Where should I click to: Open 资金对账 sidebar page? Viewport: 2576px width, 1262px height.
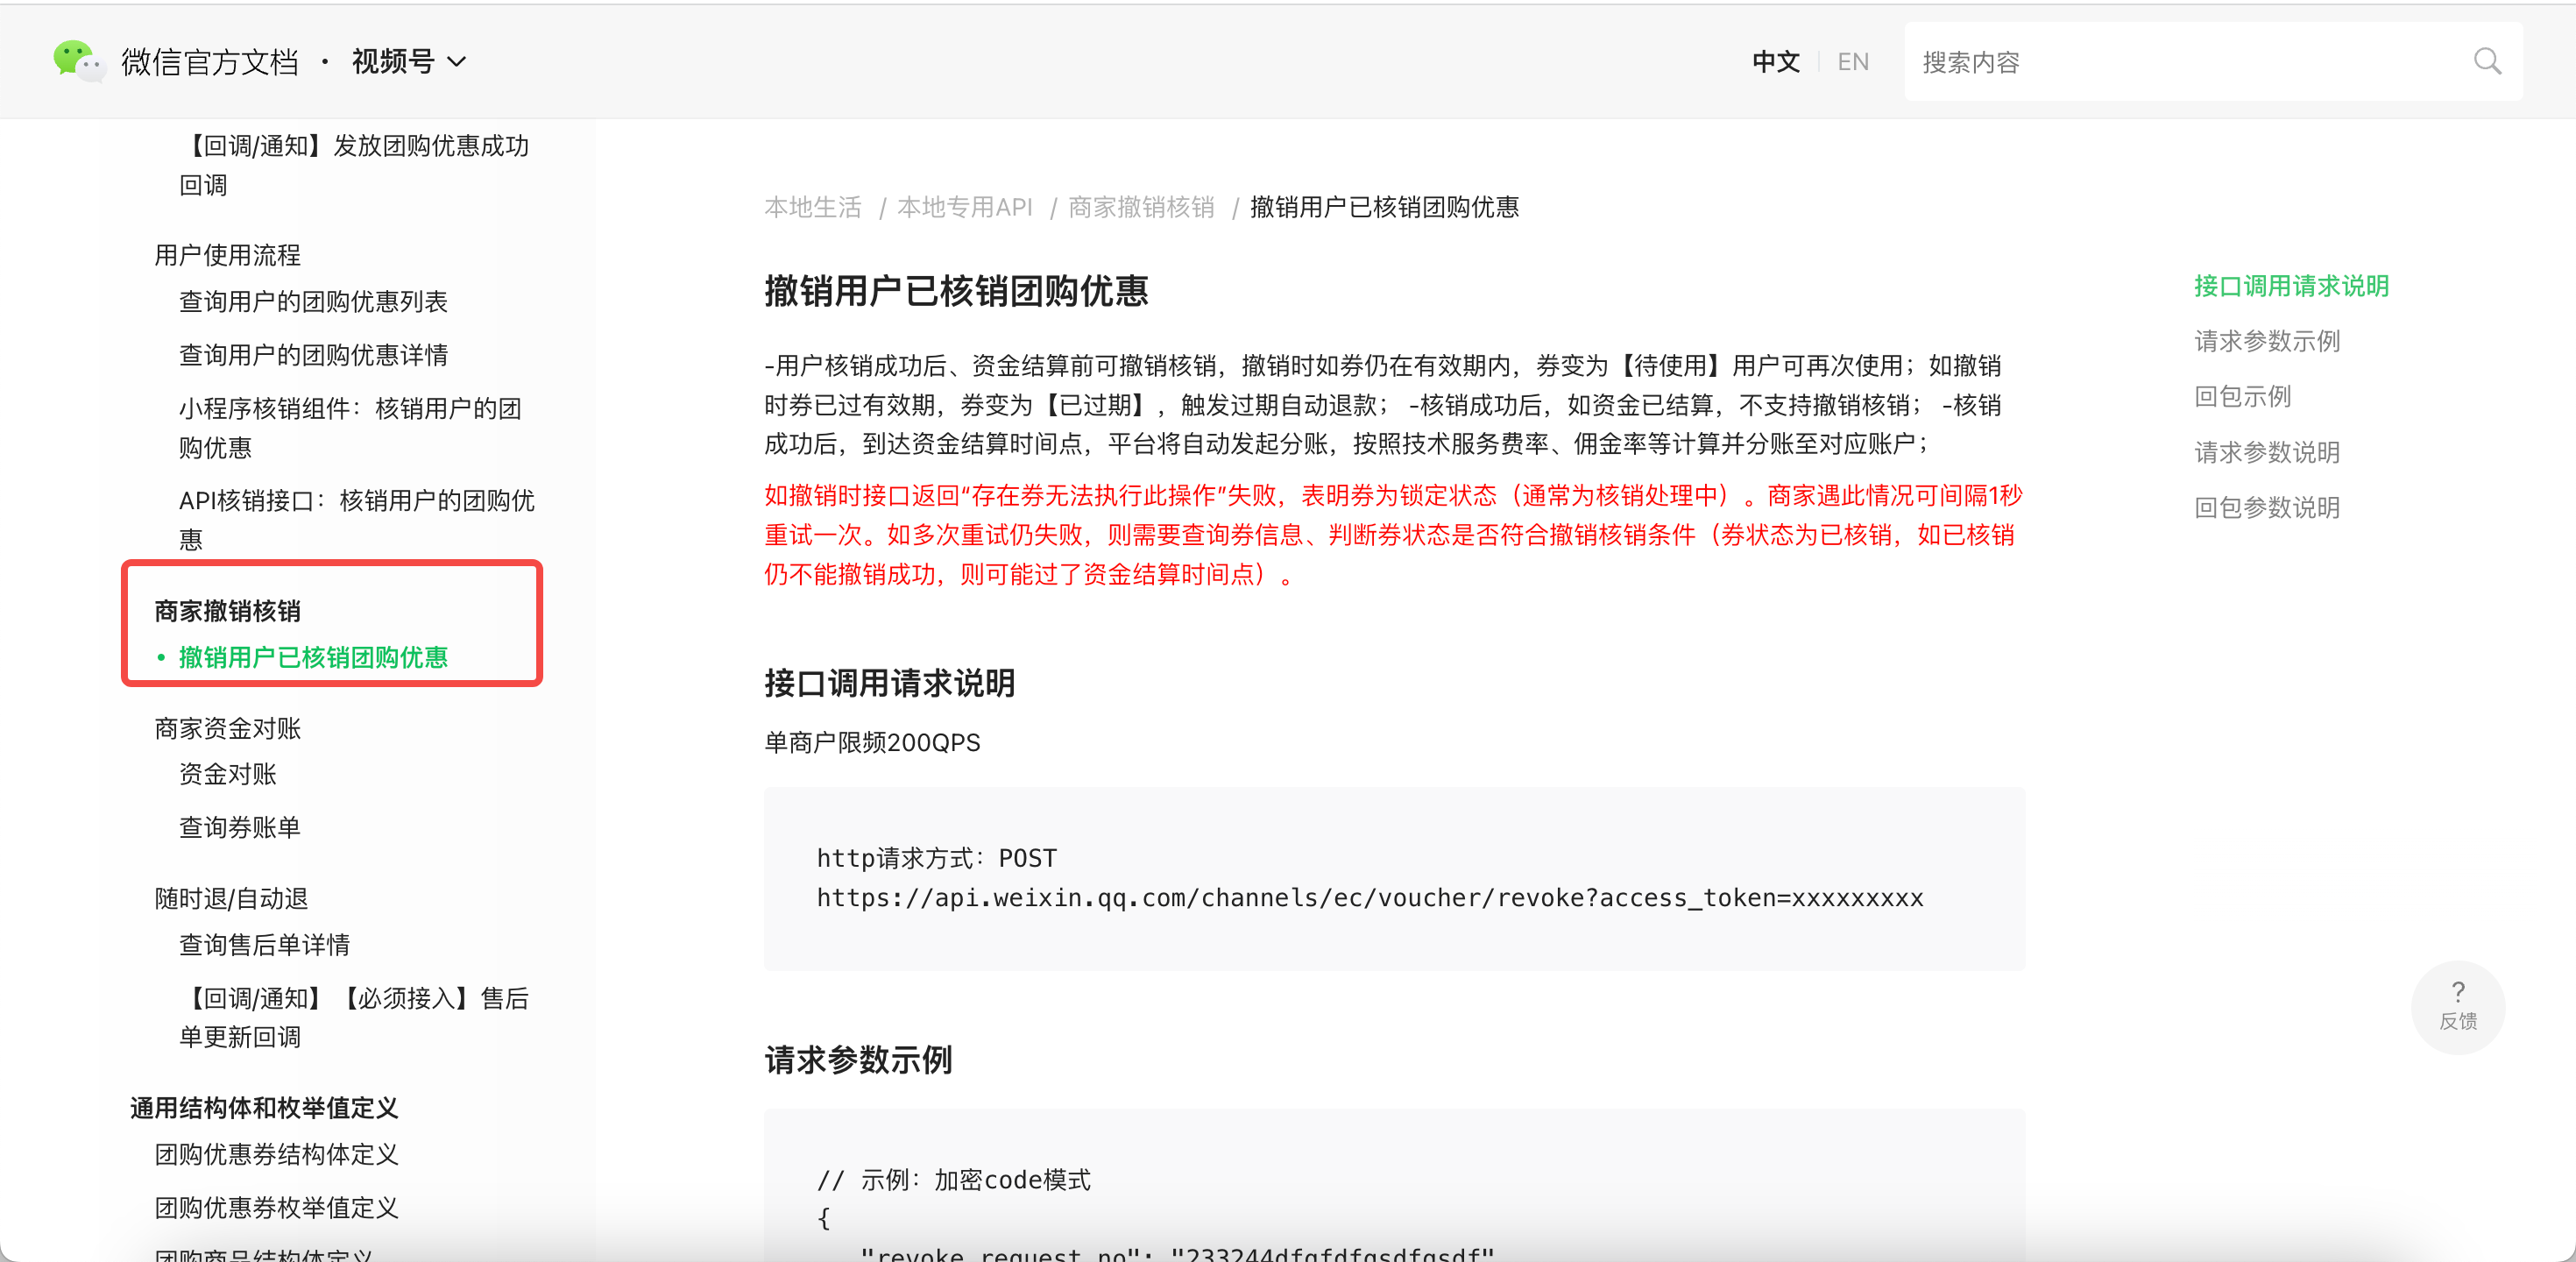(x=227, y=774)
